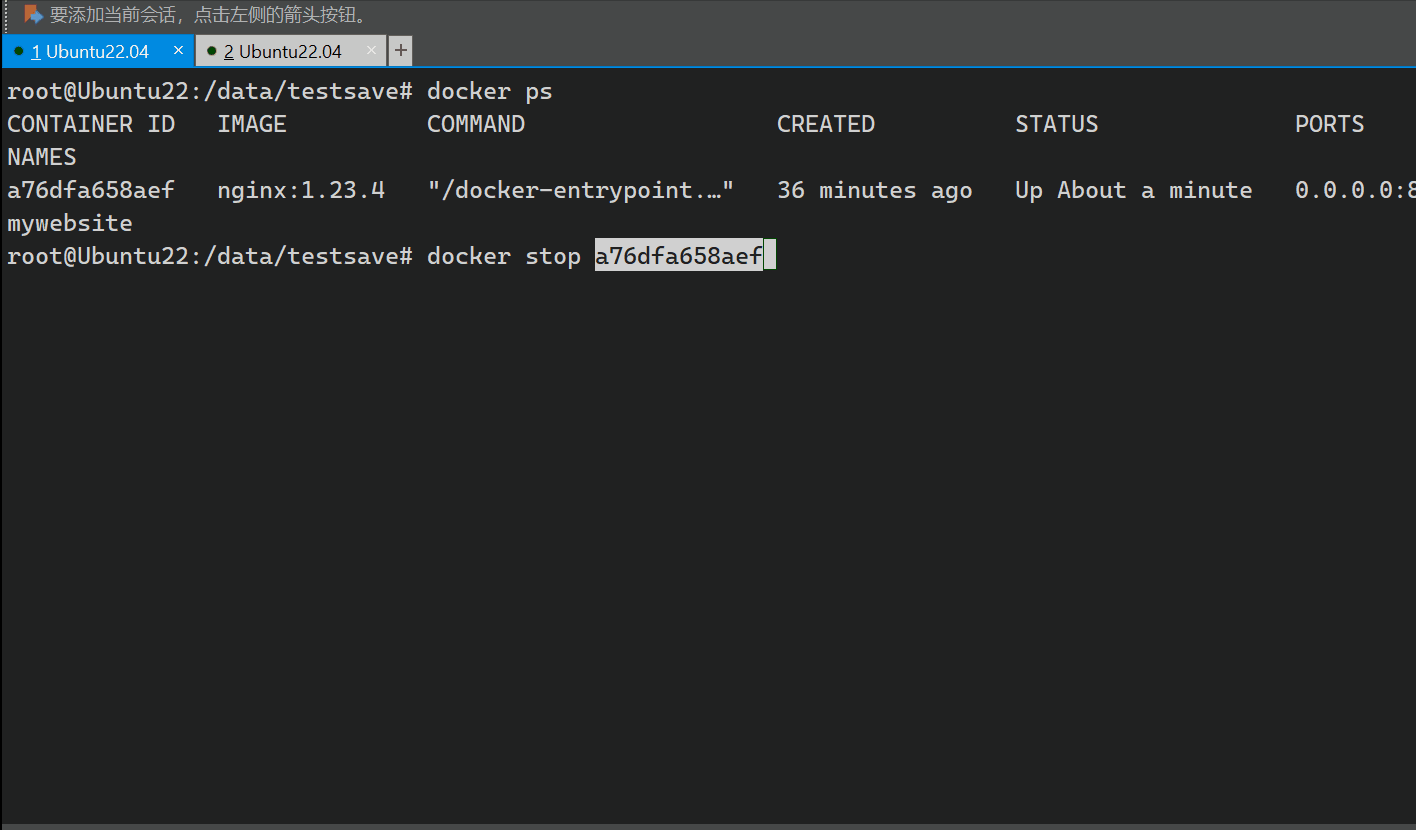Close the 2 Ubuntu22.04 tab

(371, 50)
